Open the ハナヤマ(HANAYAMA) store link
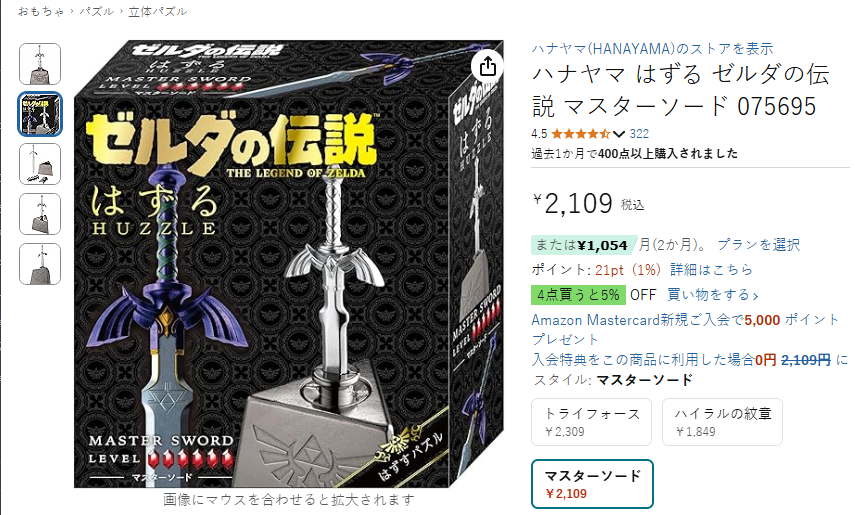This screenshot has width=855, height=515. (x=652, y=49)
